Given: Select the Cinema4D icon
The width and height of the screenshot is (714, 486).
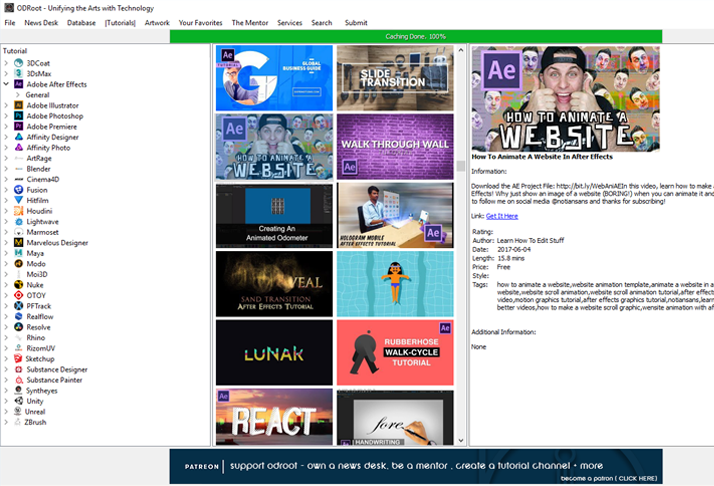Looking at the screenshot, I should point(18,179).
